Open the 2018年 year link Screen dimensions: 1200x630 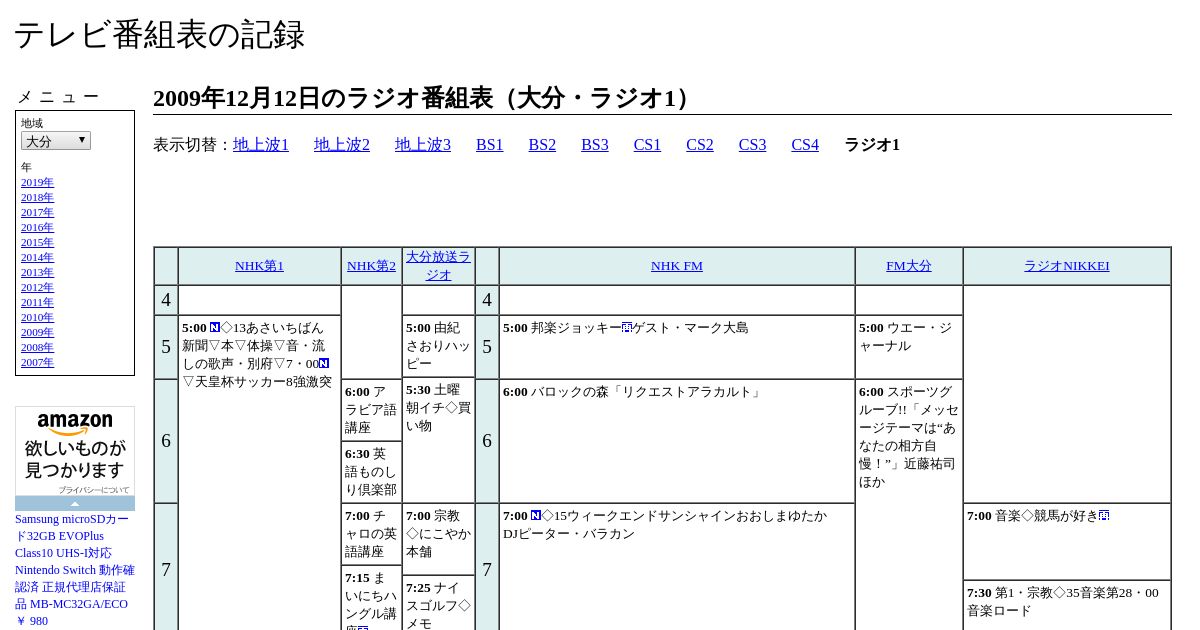tap(37, 198)
